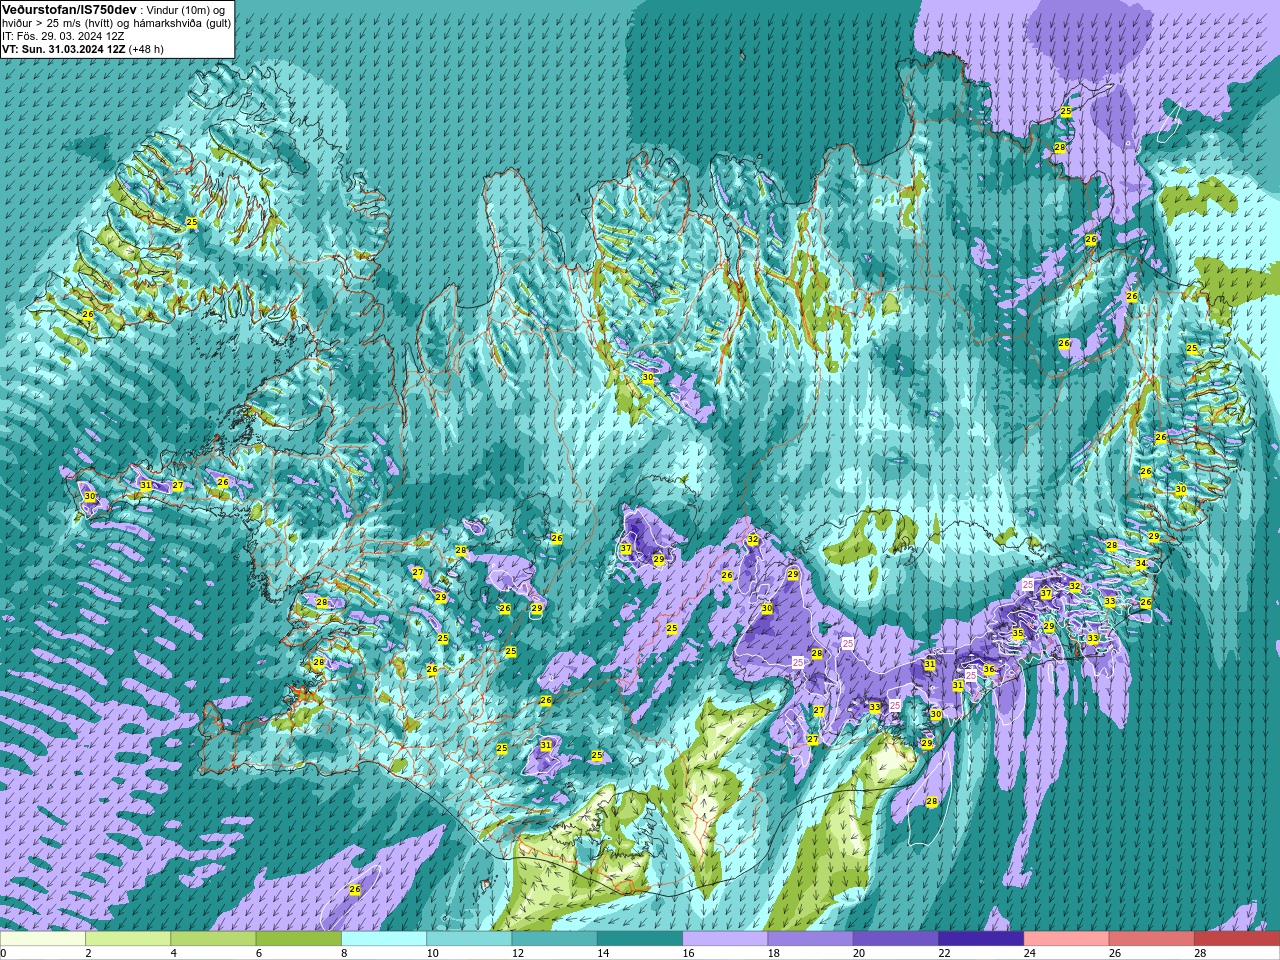This screenshot has height=960, width=1280.
Task: Click the yellow gust label reading 35
Action: tap(1018, 634)
